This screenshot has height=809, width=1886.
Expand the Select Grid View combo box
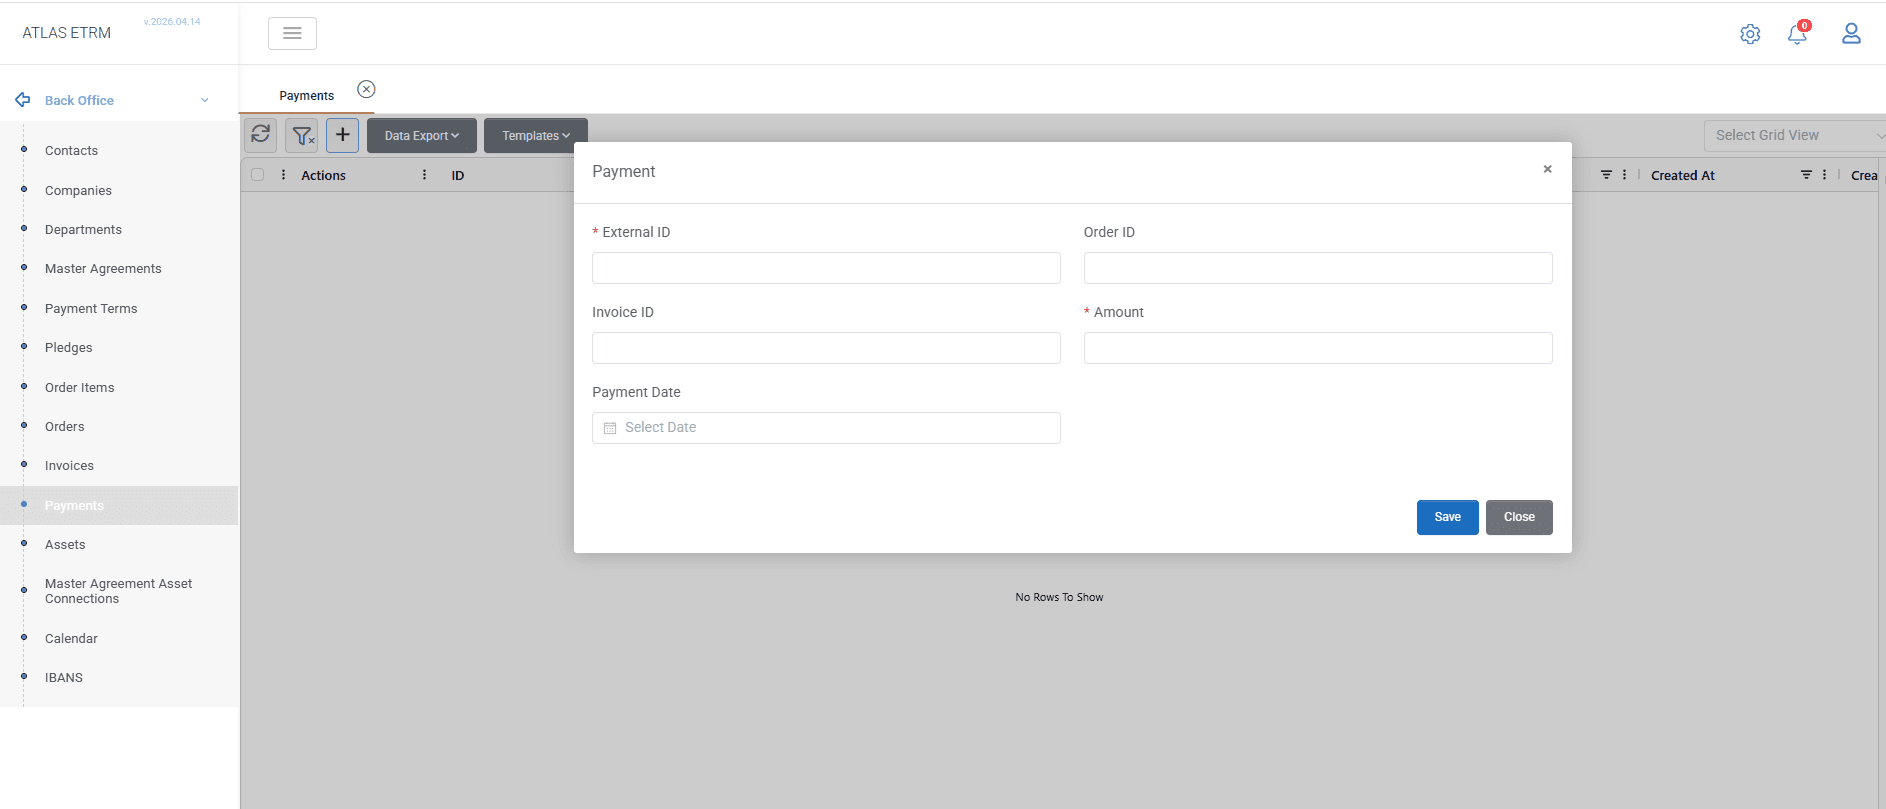pyautogui.click(x=1794, y=135)
